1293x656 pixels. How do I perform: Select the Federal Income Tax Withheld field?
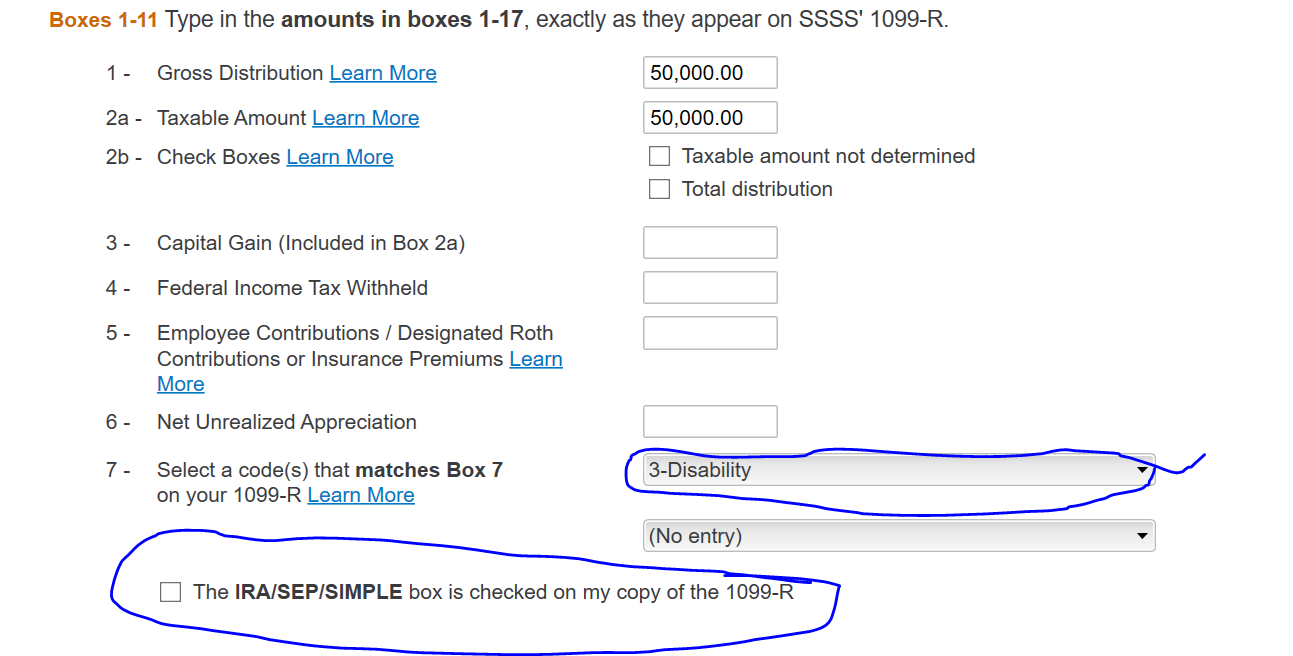710,288
